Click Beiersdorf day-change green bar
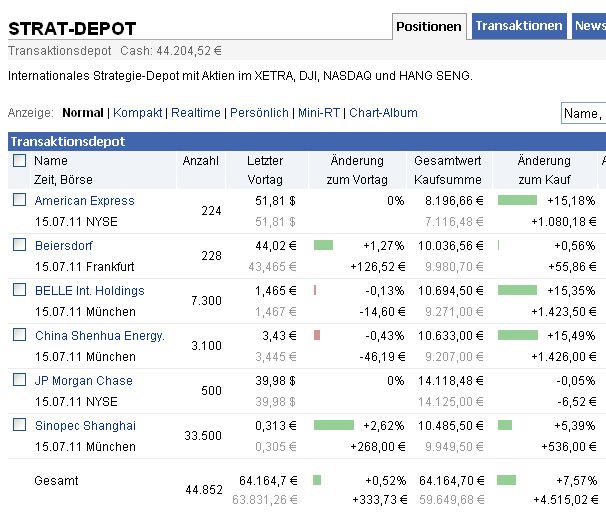 tap(323, 245)
